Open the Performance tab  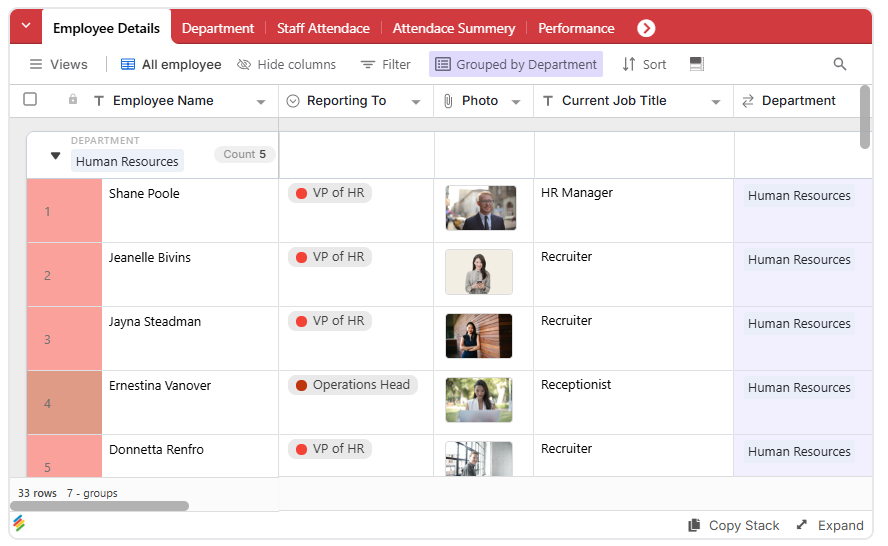[576, 28]
